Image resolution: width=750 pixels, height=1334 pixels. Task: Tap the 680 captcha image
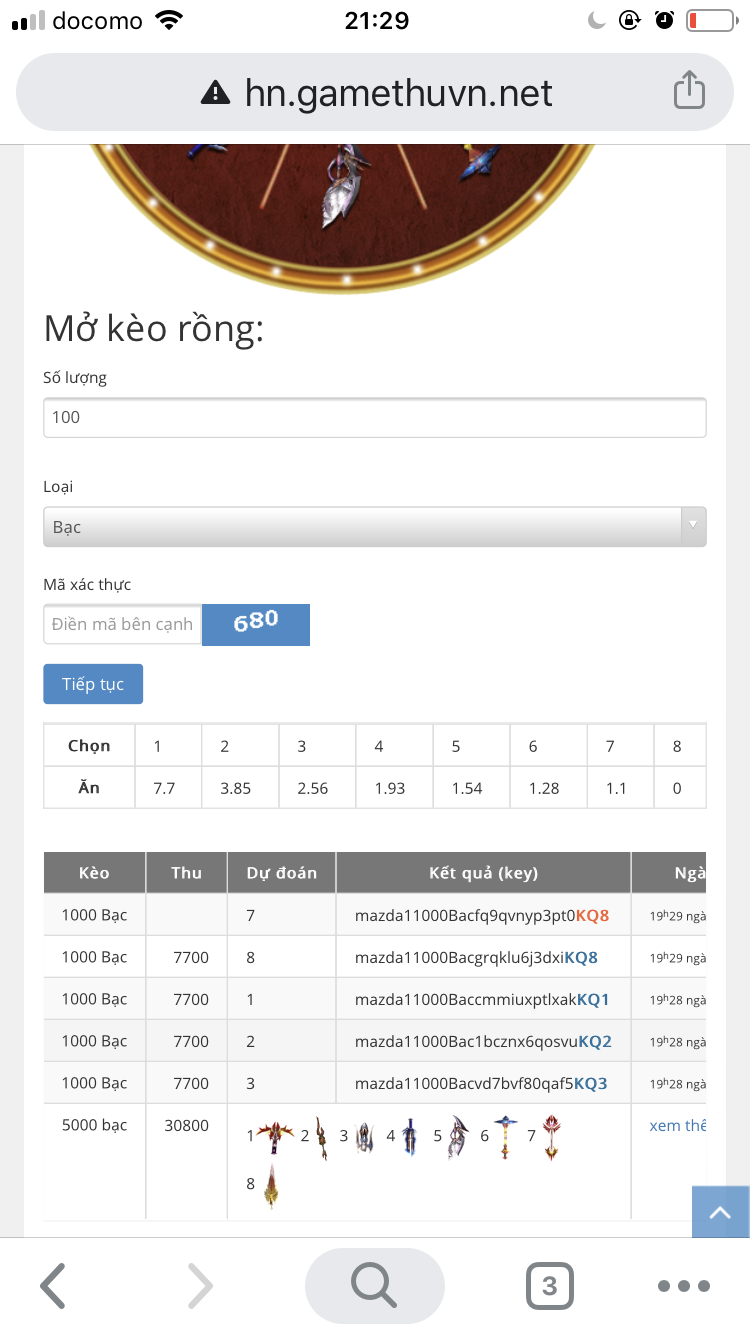tap(256, 624)
